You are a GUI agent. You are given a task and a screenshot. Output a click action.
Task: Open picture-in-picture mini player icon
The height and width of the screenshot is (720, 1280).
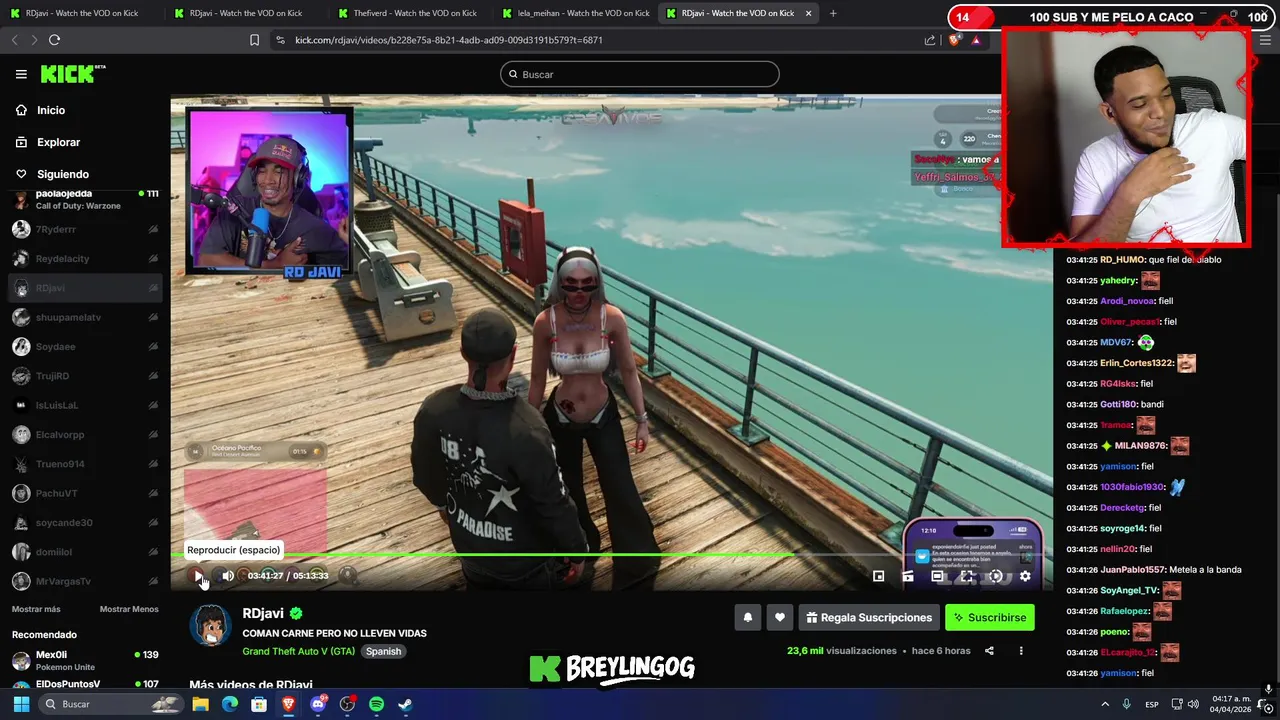pyautogui.click(x=878, y=576)
